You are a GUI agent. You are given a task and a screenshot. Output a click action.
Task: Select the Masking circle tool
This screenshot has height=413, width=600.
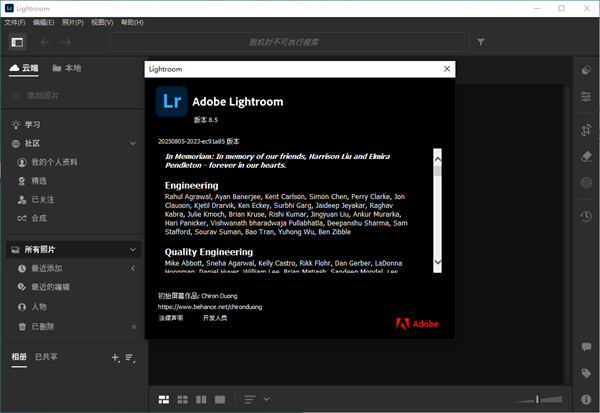(x=586, y=183)
